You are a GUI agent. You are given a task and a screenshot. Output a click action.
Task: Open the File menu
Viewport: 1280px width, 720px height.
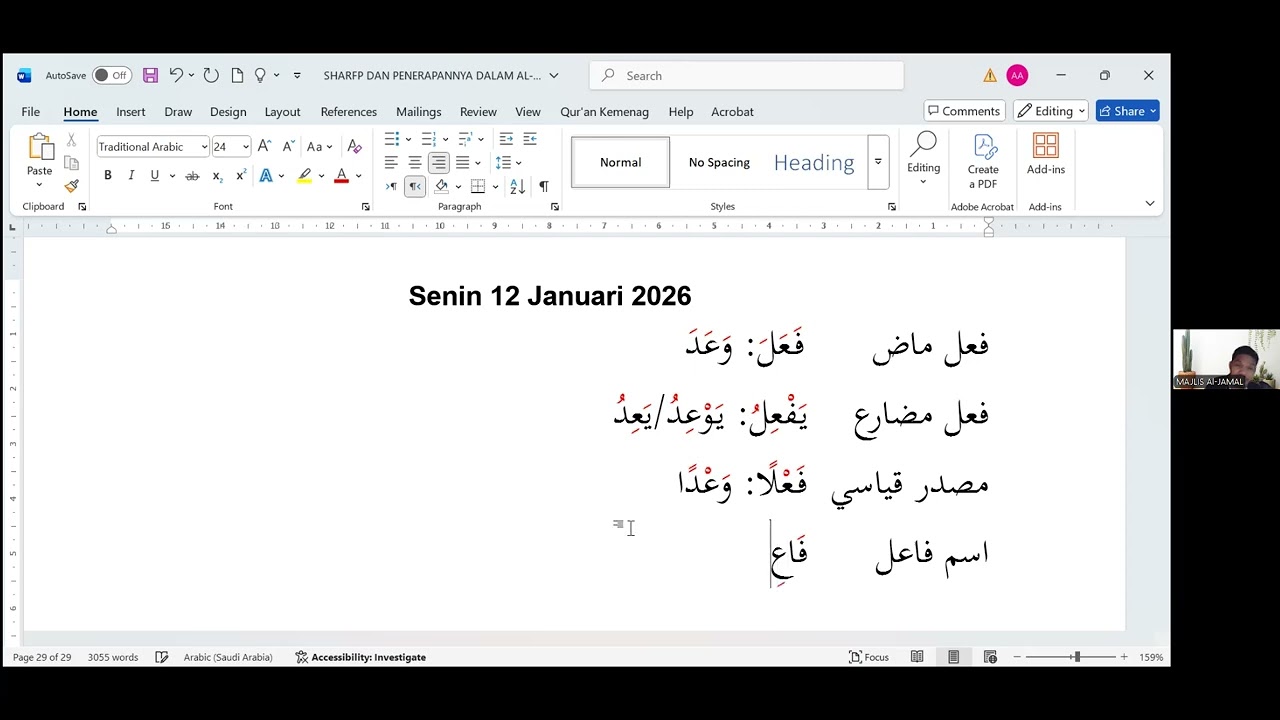pyautogui.click(x=31, y=111)
